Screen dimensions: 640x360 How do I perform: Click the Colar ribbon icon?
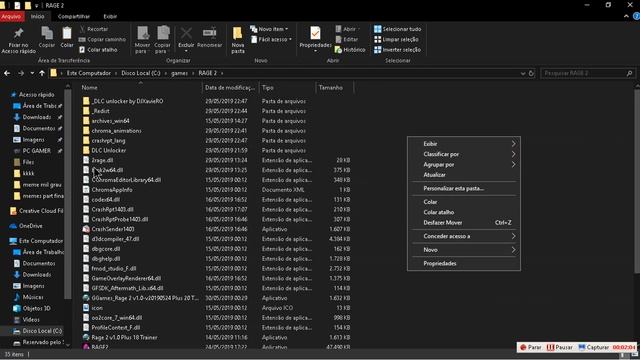[x=67, y=33]
